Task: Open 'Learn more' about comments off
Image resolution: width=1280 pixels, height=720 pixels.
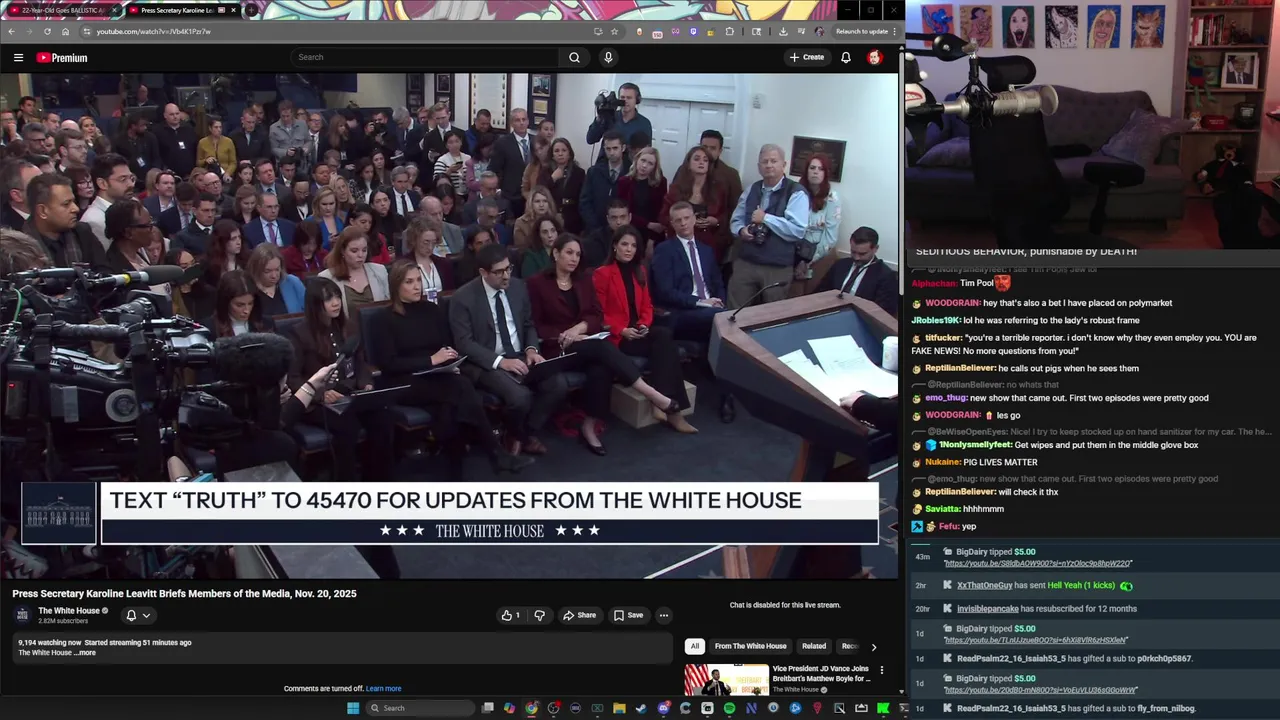Action: coord(383,688)
